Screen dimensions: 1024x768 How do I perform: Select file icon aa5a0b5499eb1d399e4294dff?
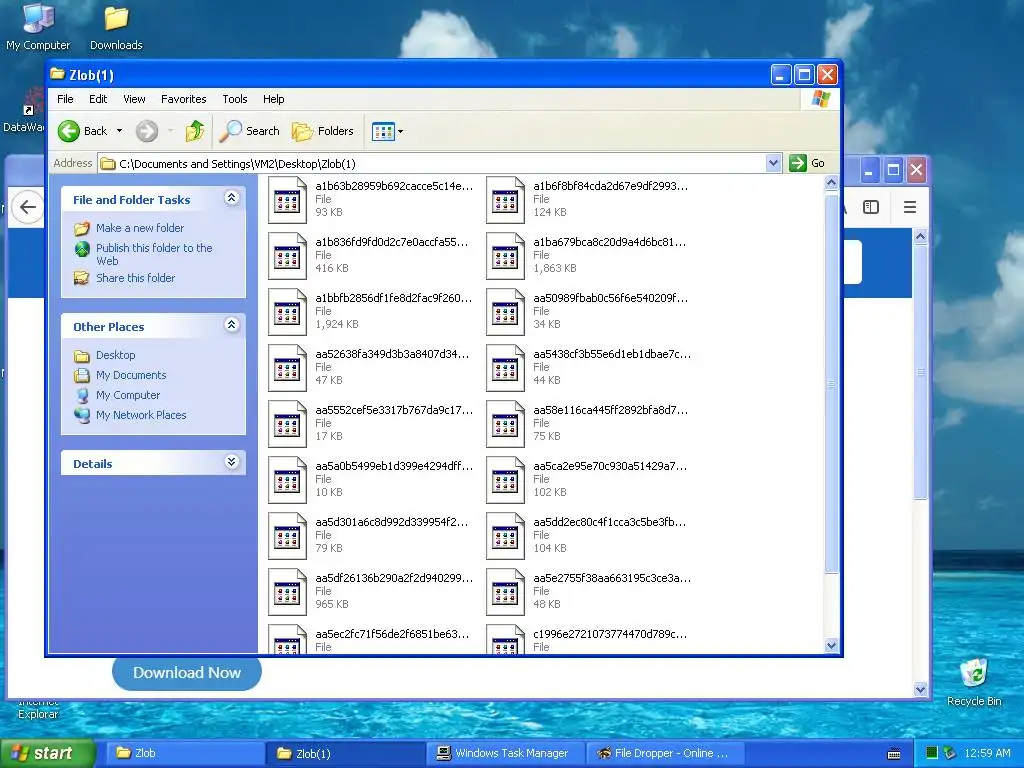pos(287,480)
